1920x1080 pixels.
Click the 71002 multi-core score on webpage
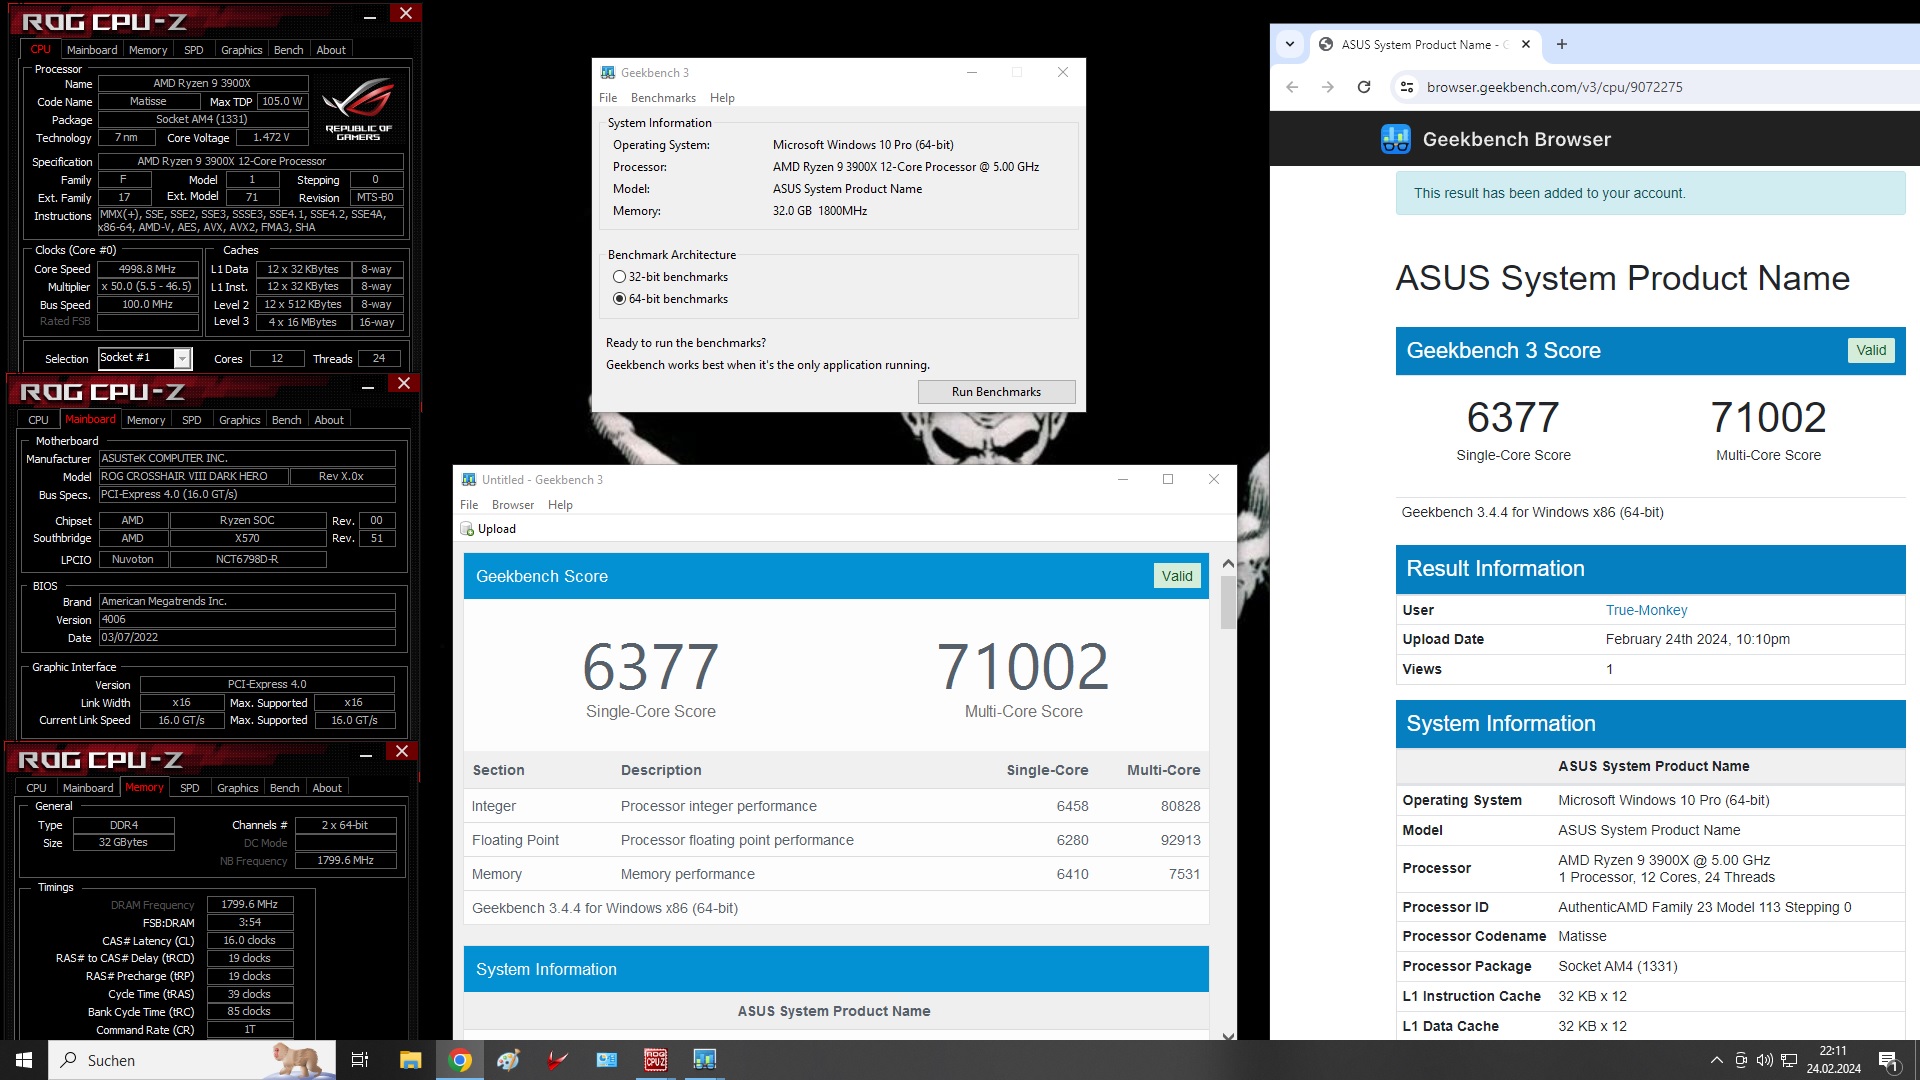tap(1768, 417)
